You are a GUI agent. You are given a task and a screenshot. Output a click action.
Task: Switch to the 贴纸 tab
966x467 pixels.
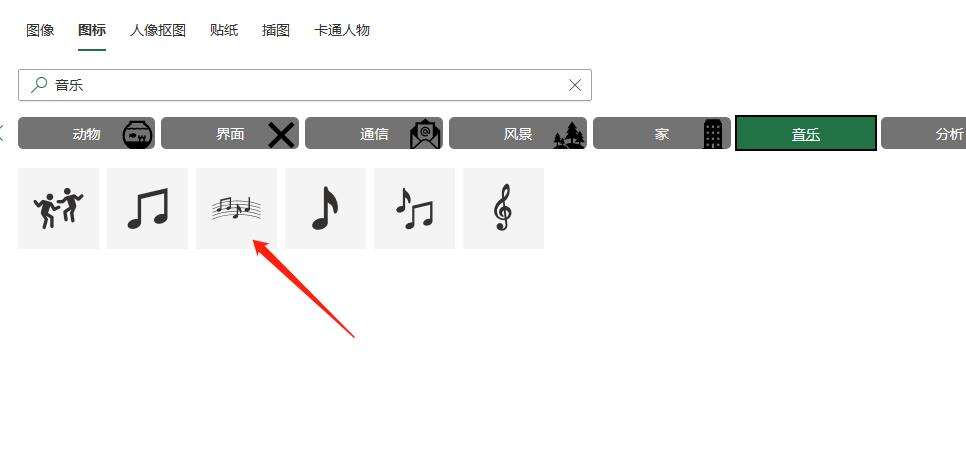coord(224,30)
